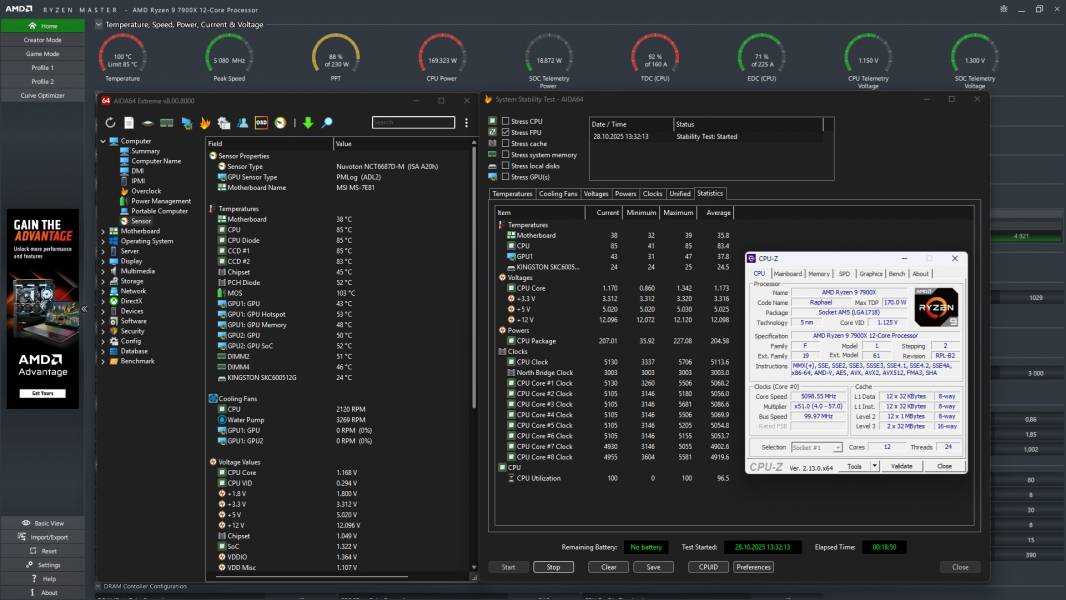Click the refresh icon in AIDA64 toolbar
This screenshot has height=600, width=1066.
(111, 122)
